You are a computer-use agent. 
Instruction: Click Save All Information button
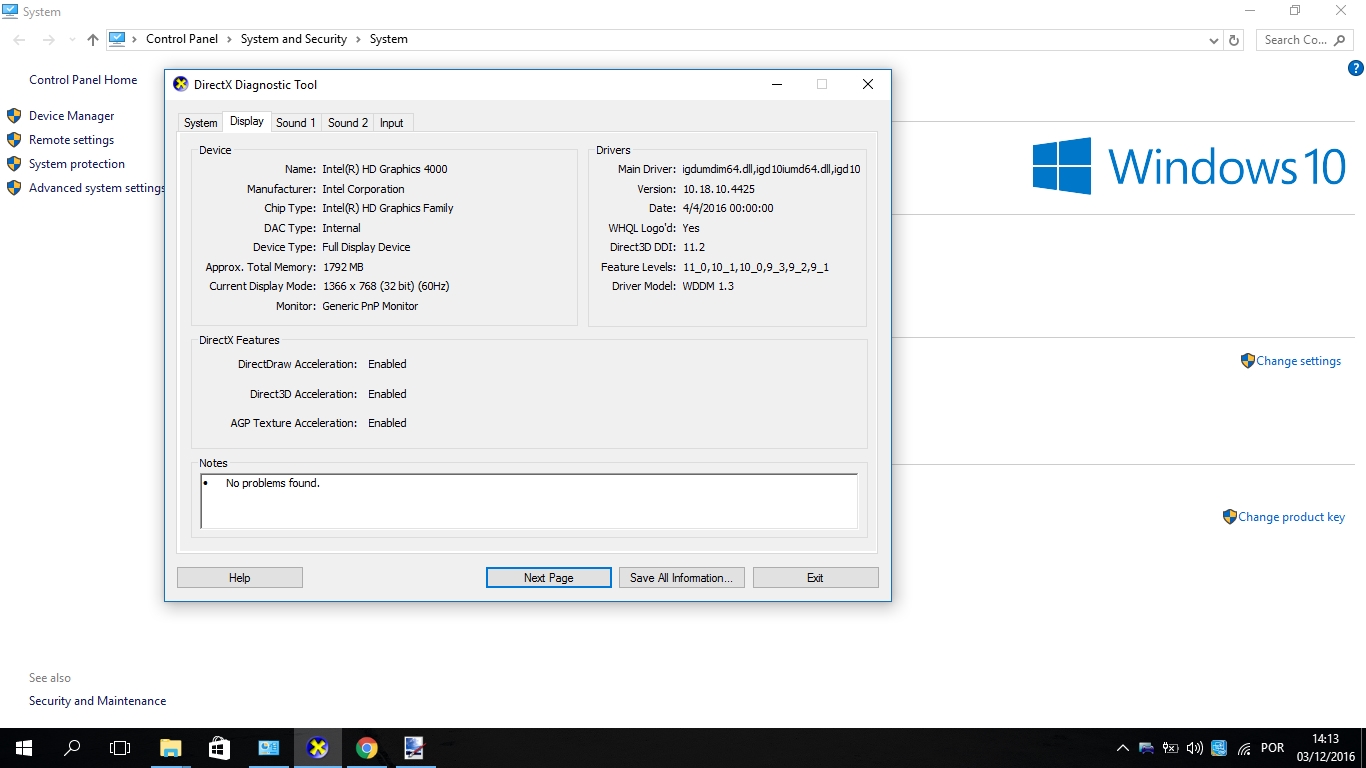click(x=681, y=578)
